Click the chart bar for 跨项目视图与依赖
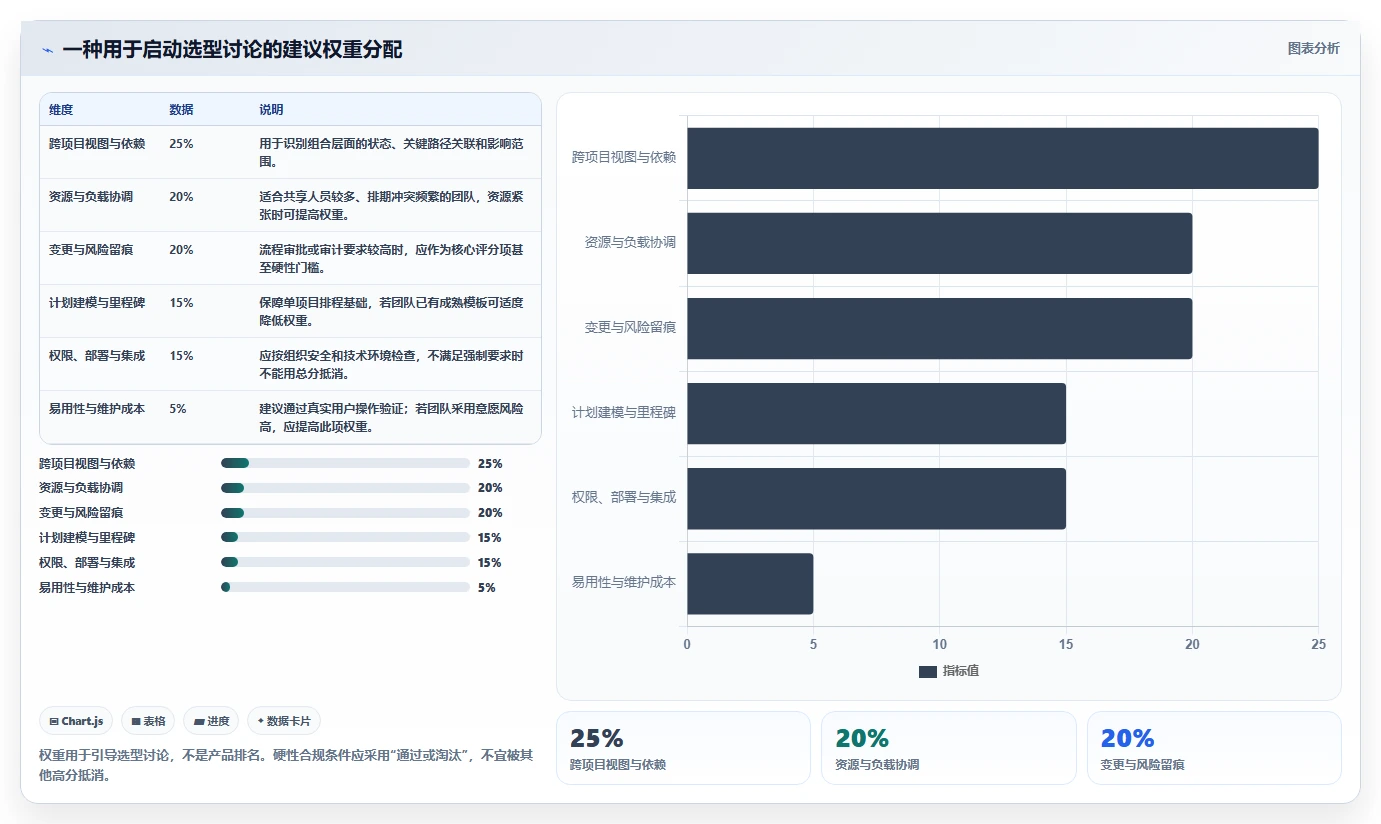The width and height of the screenshot is (1381, 824). (1002, 158)
